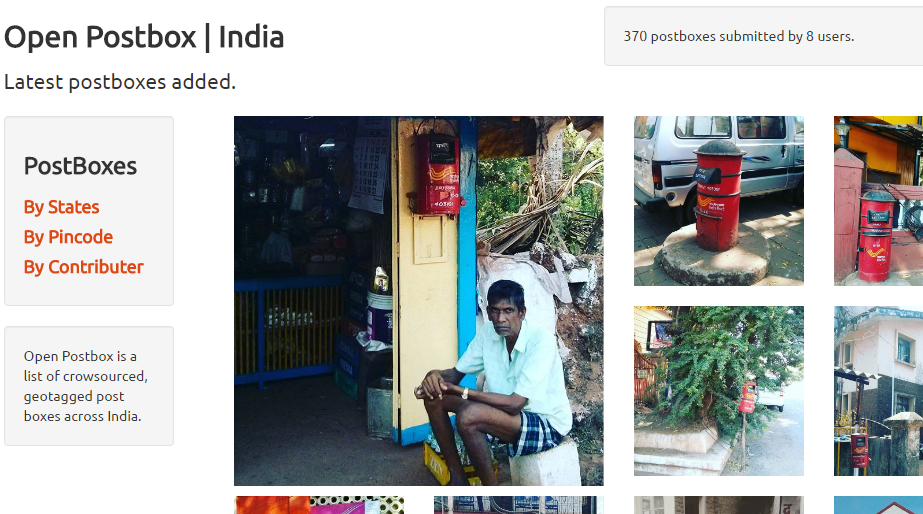Open the large featured shop photo
Screen dimensions: 923x514
coord(419,301)
